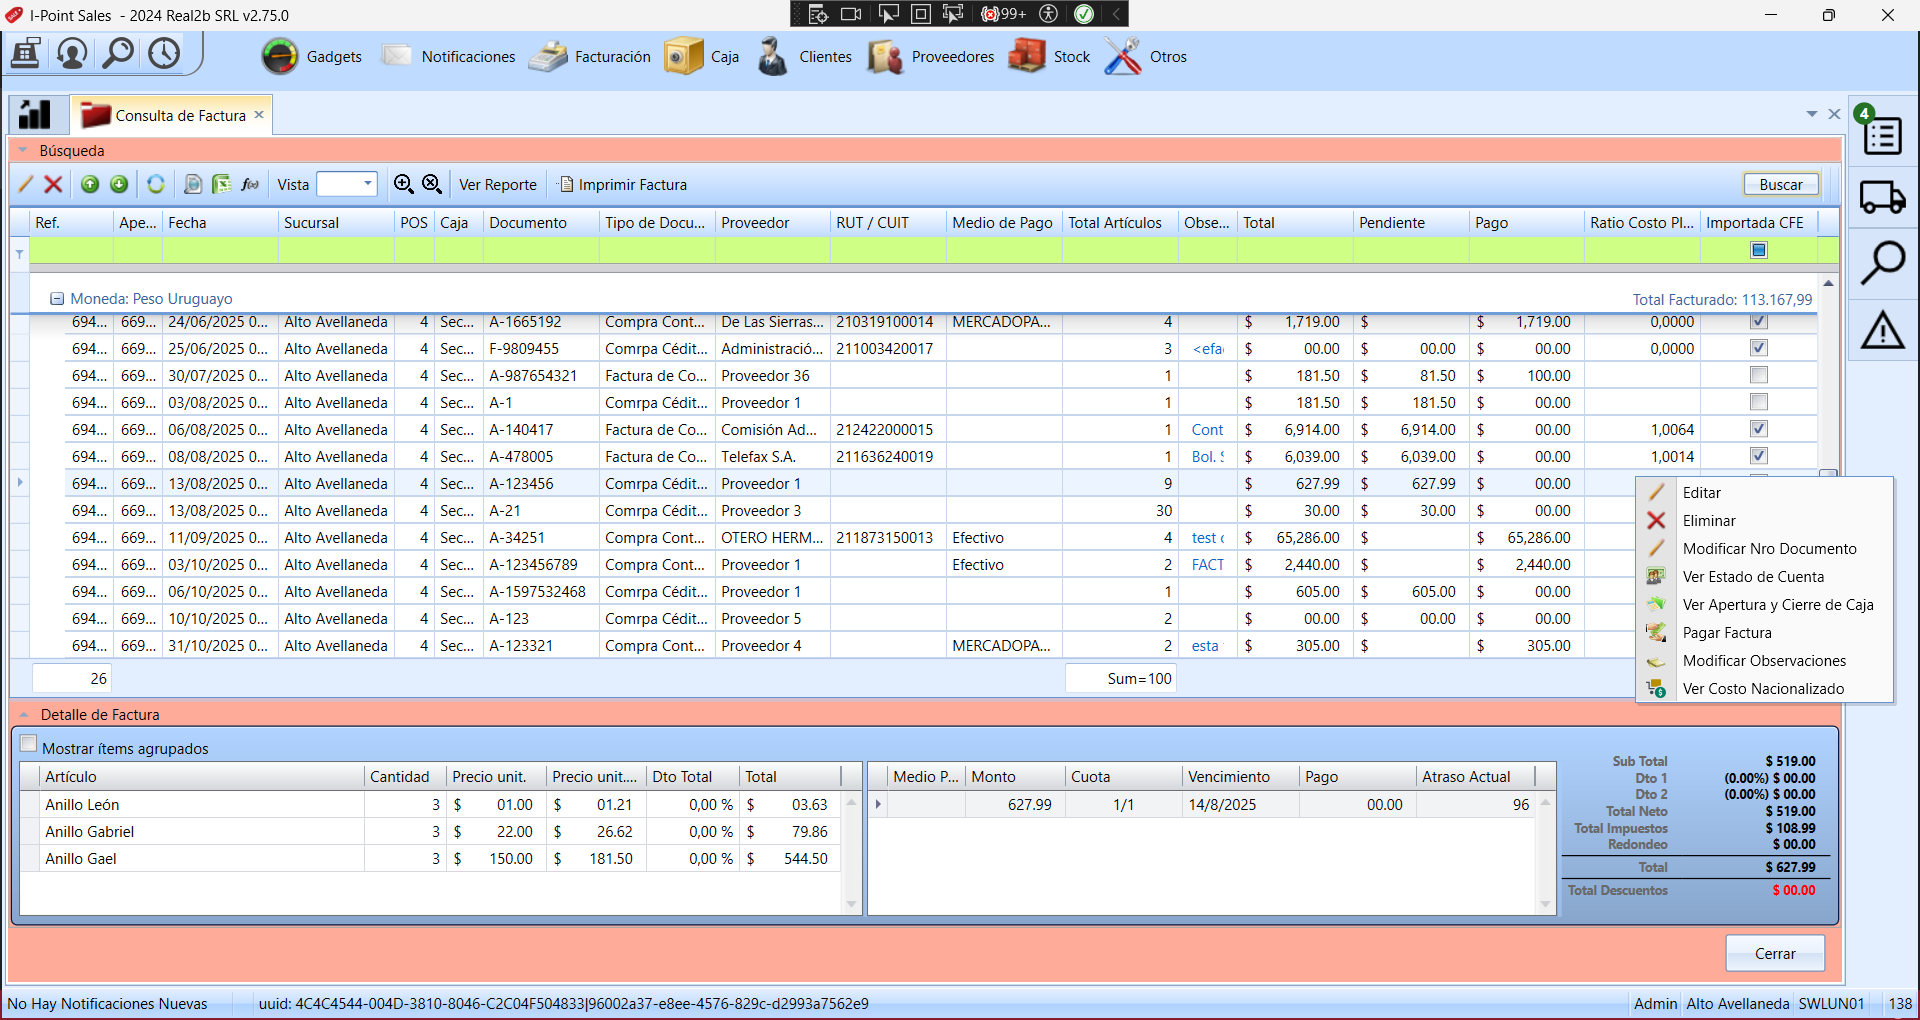The image size is (1920, 1020).
Task: Click the red X delete icon in toolbar
Action: pos(54,184)
